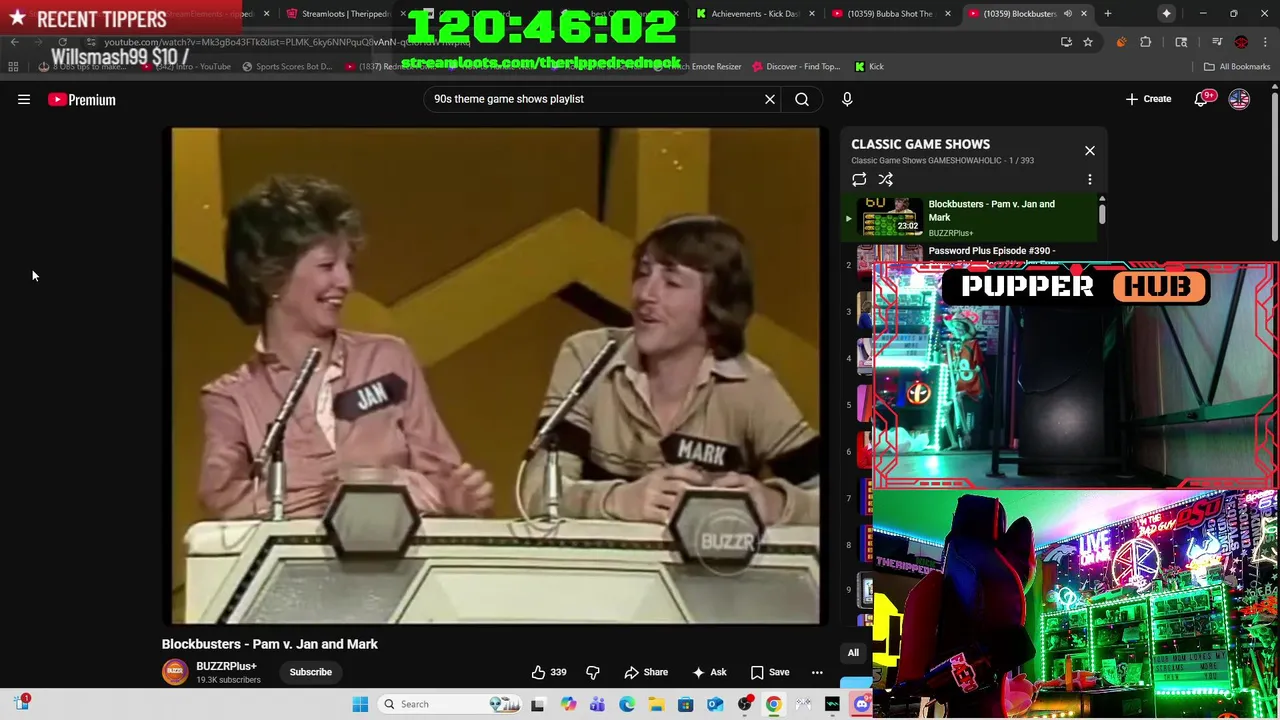1280x720 pixels.
Task: Select the All filter chip below the playlist
Action: (853, 653)
